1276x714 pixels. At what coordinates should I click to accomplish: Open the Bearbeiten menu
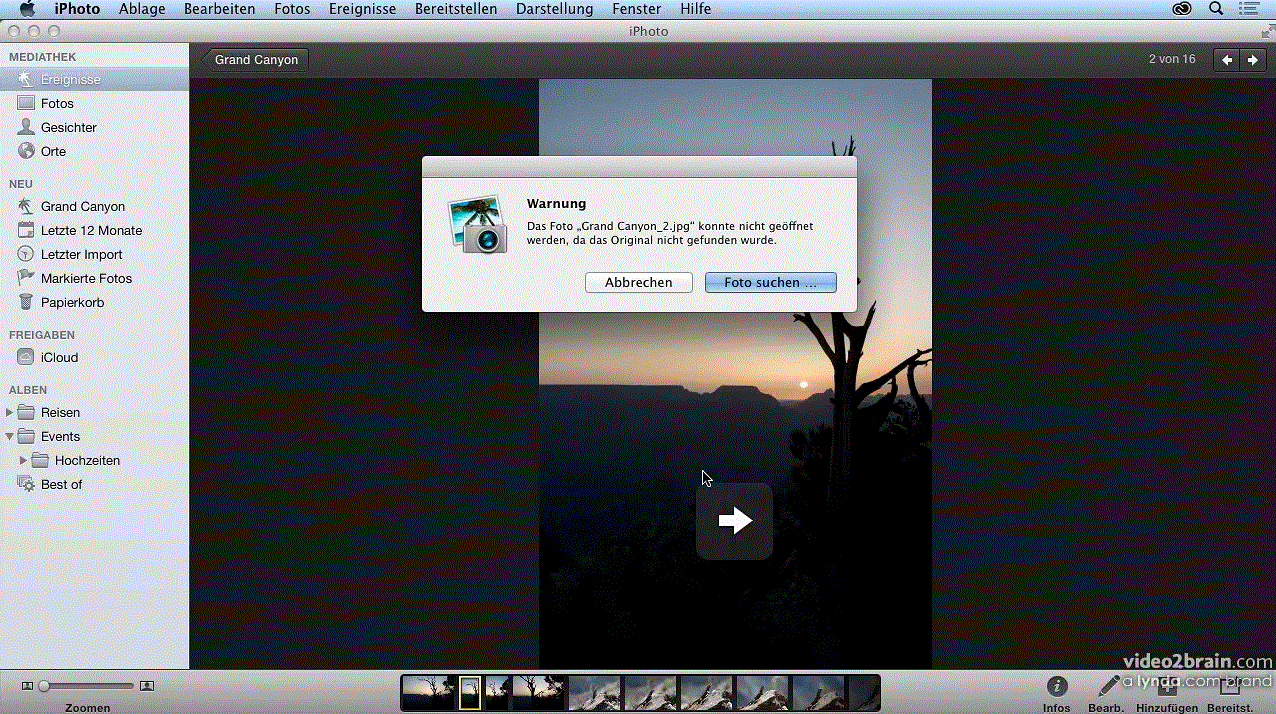pos(220,9)
